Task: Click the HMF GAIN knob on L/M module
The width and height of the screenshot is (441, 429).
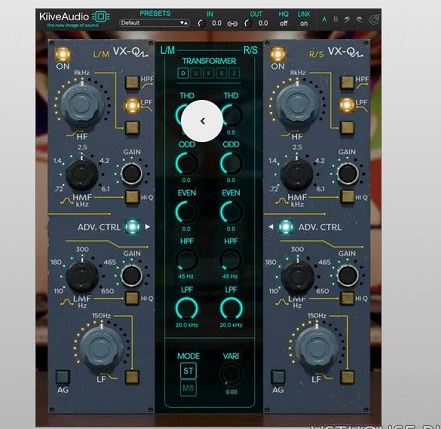Action: (x=132, y=173)
